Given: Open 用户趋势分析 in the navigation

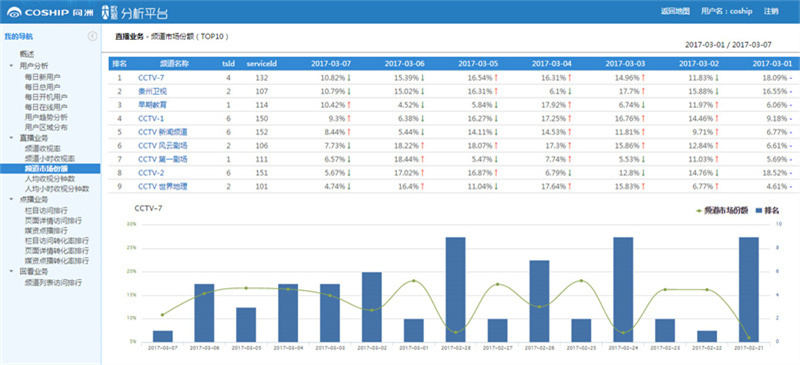Looking at the screenshot, I should (46, 117).
